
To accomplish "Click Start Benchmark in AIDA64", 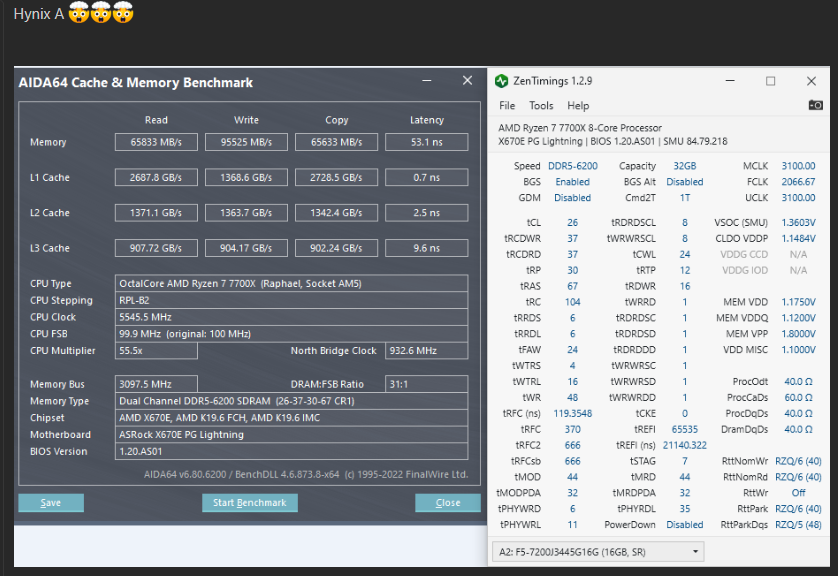I will tap(250, 503).
